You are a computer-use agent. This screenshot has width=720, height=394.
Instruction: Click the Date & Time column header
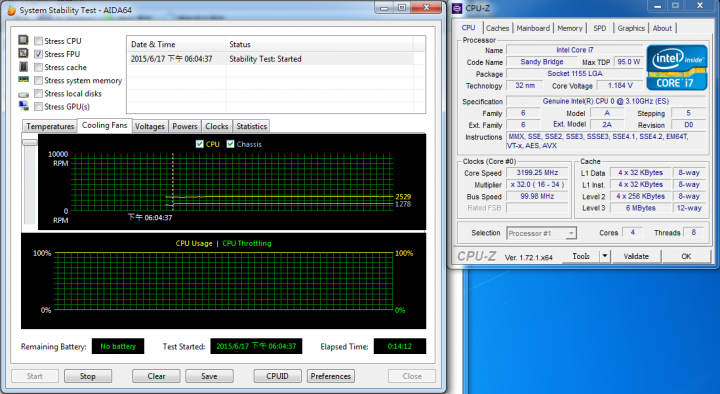click(x=176, y=45)
